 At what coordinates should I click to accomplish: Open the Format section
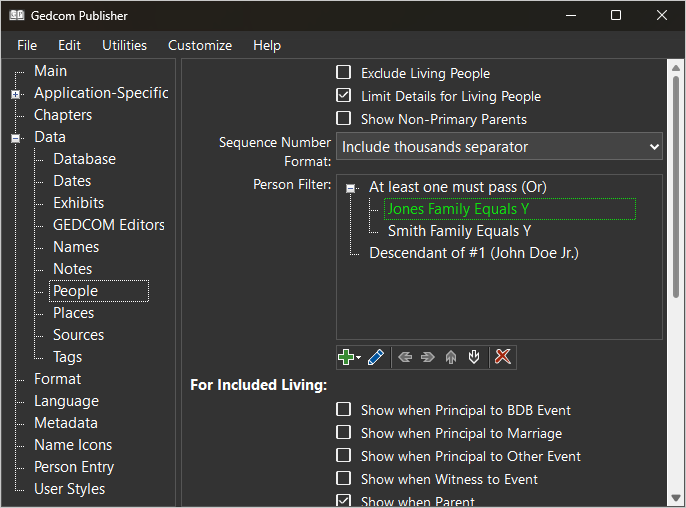pyautogui.click(x=57, y=379)
